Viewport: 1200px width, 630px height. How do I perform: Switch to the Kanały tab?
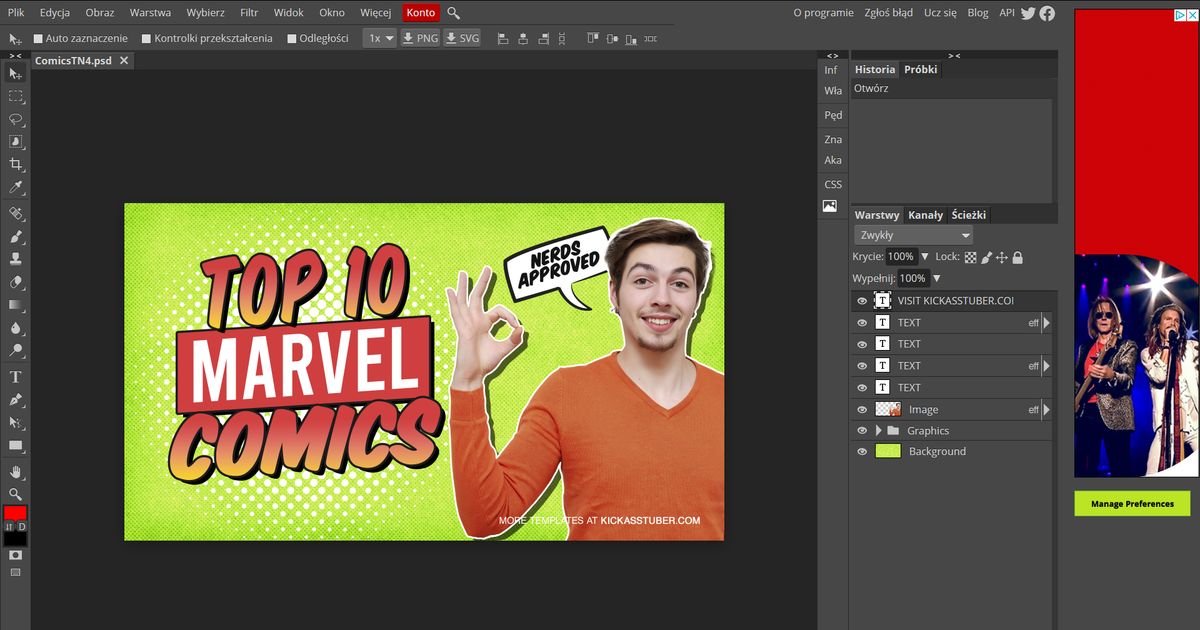925,215
